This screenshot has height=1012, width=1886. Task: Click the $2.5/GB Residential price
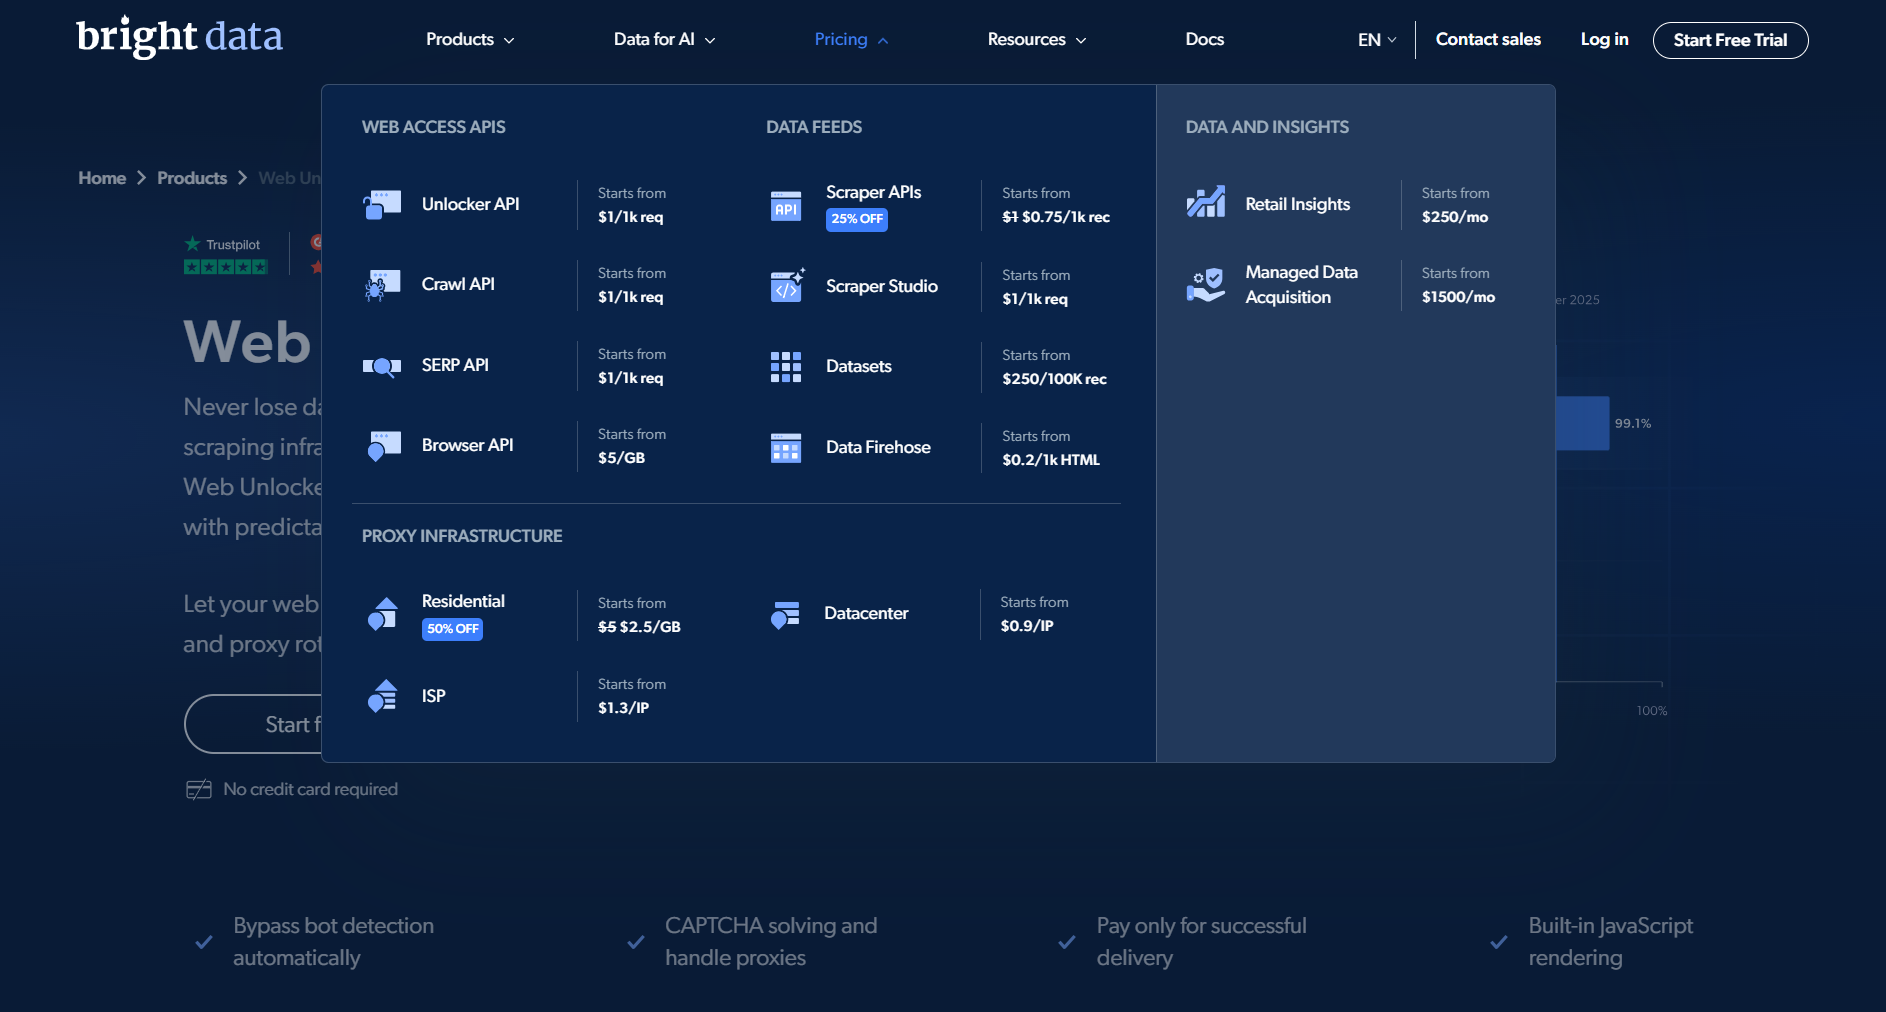pyautogui.click(x=650, y=627)
